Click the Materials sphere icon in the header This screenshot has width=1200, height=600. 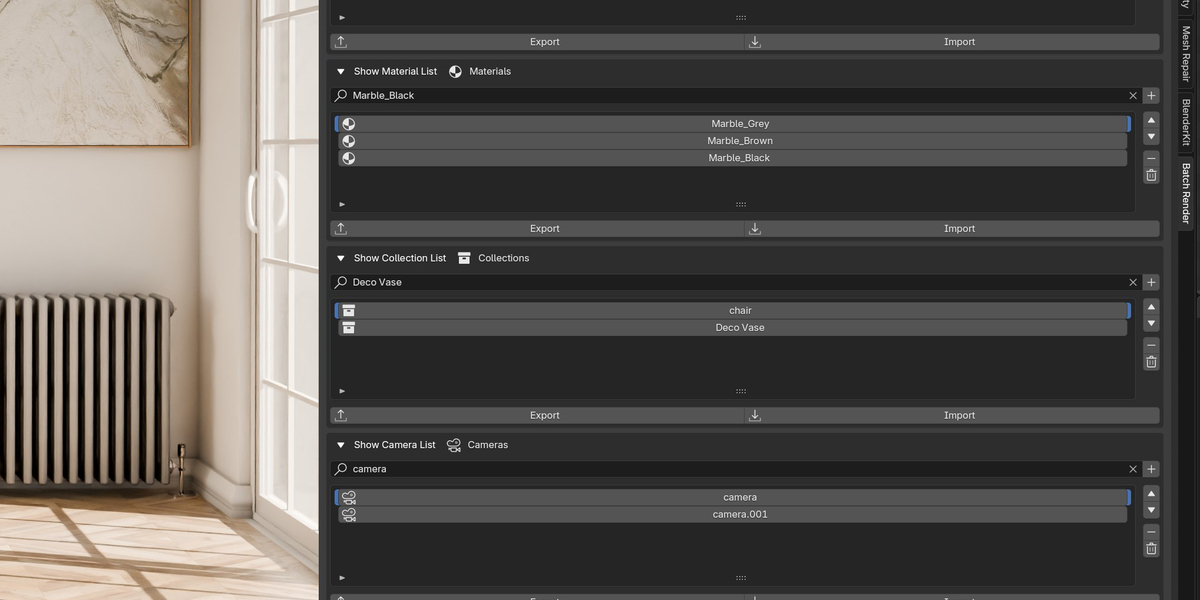pyautogui.click(x=456, y=72)
